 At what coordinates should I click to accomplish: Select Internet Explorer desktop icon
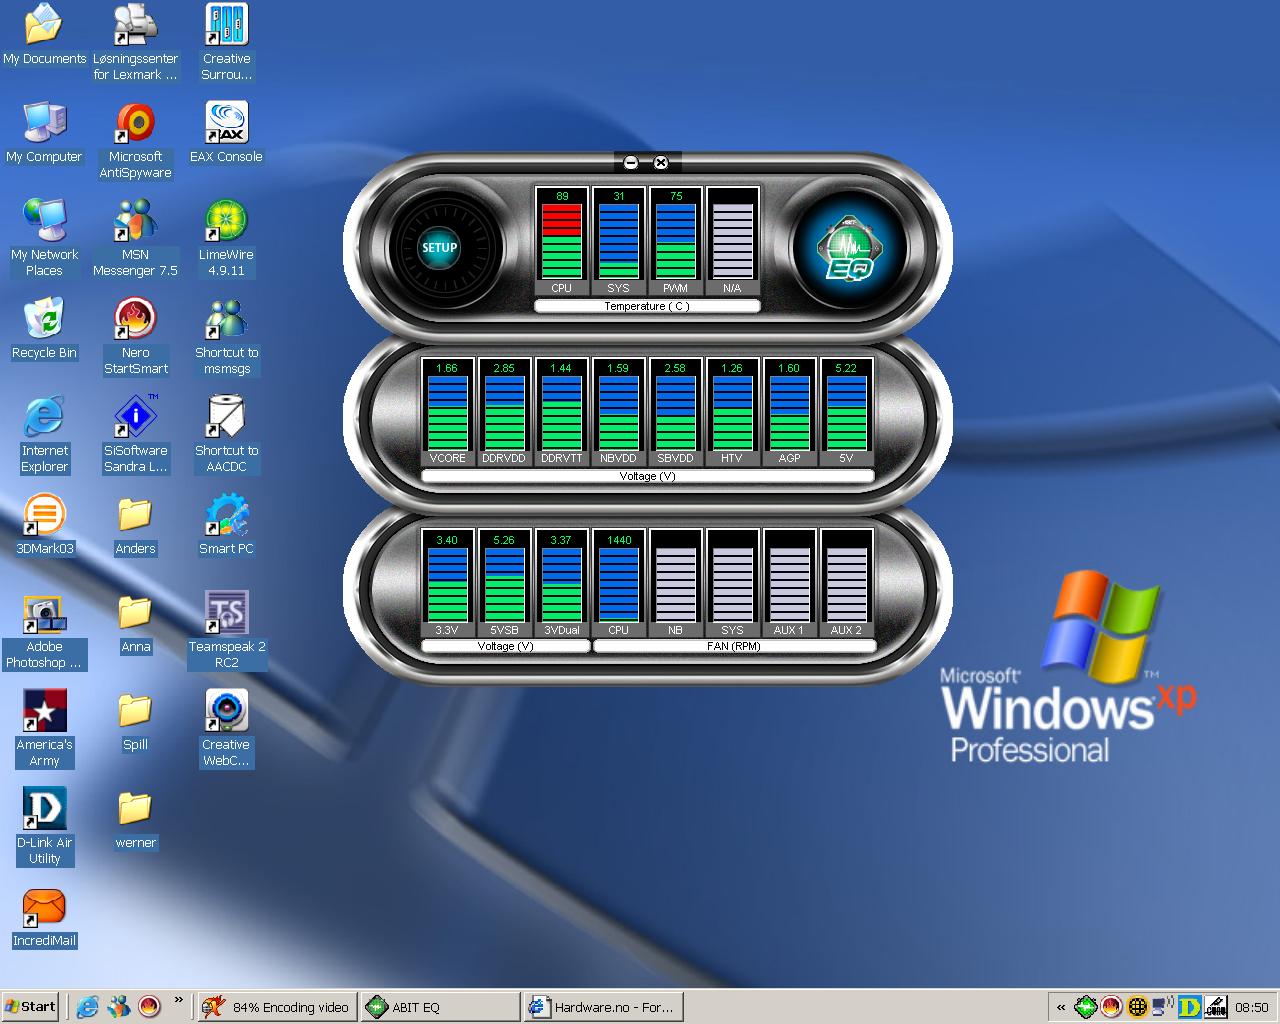(x=44, y=434)
